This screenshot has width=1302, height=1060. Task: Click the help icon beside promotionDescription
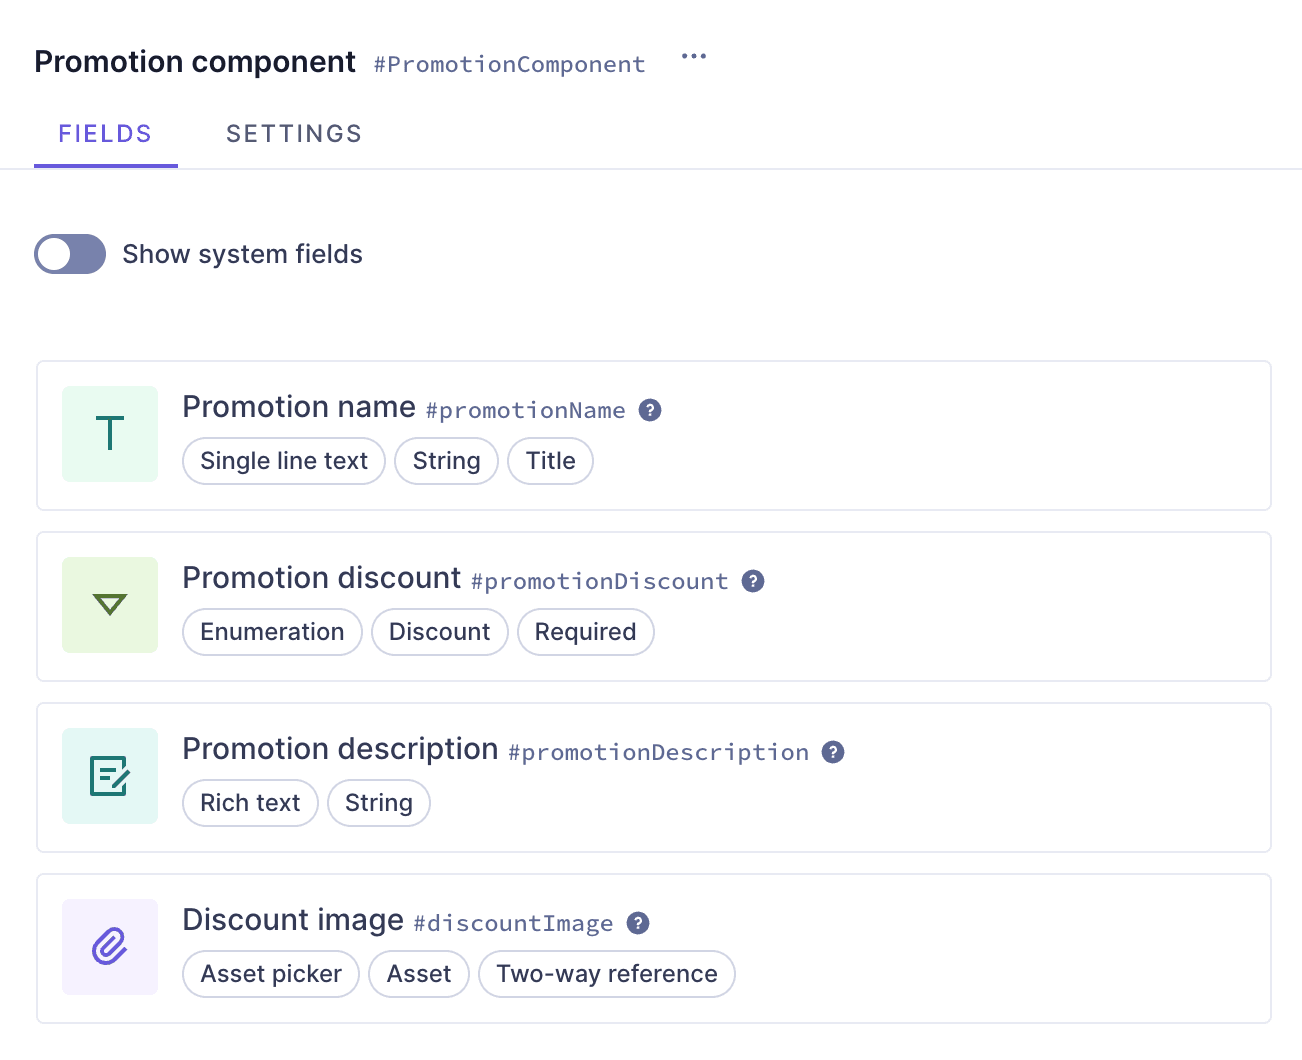point(833,751)
